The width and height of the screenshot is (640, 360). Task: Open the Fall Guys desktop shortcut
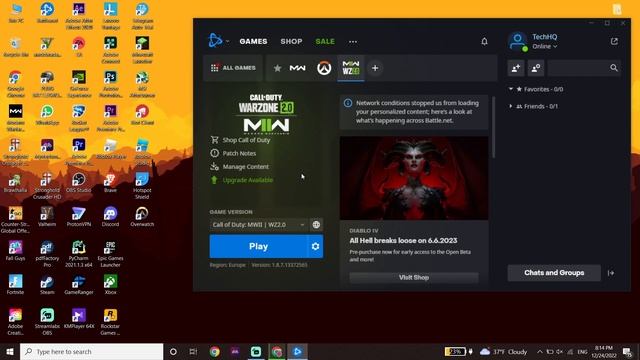point(16,251)
